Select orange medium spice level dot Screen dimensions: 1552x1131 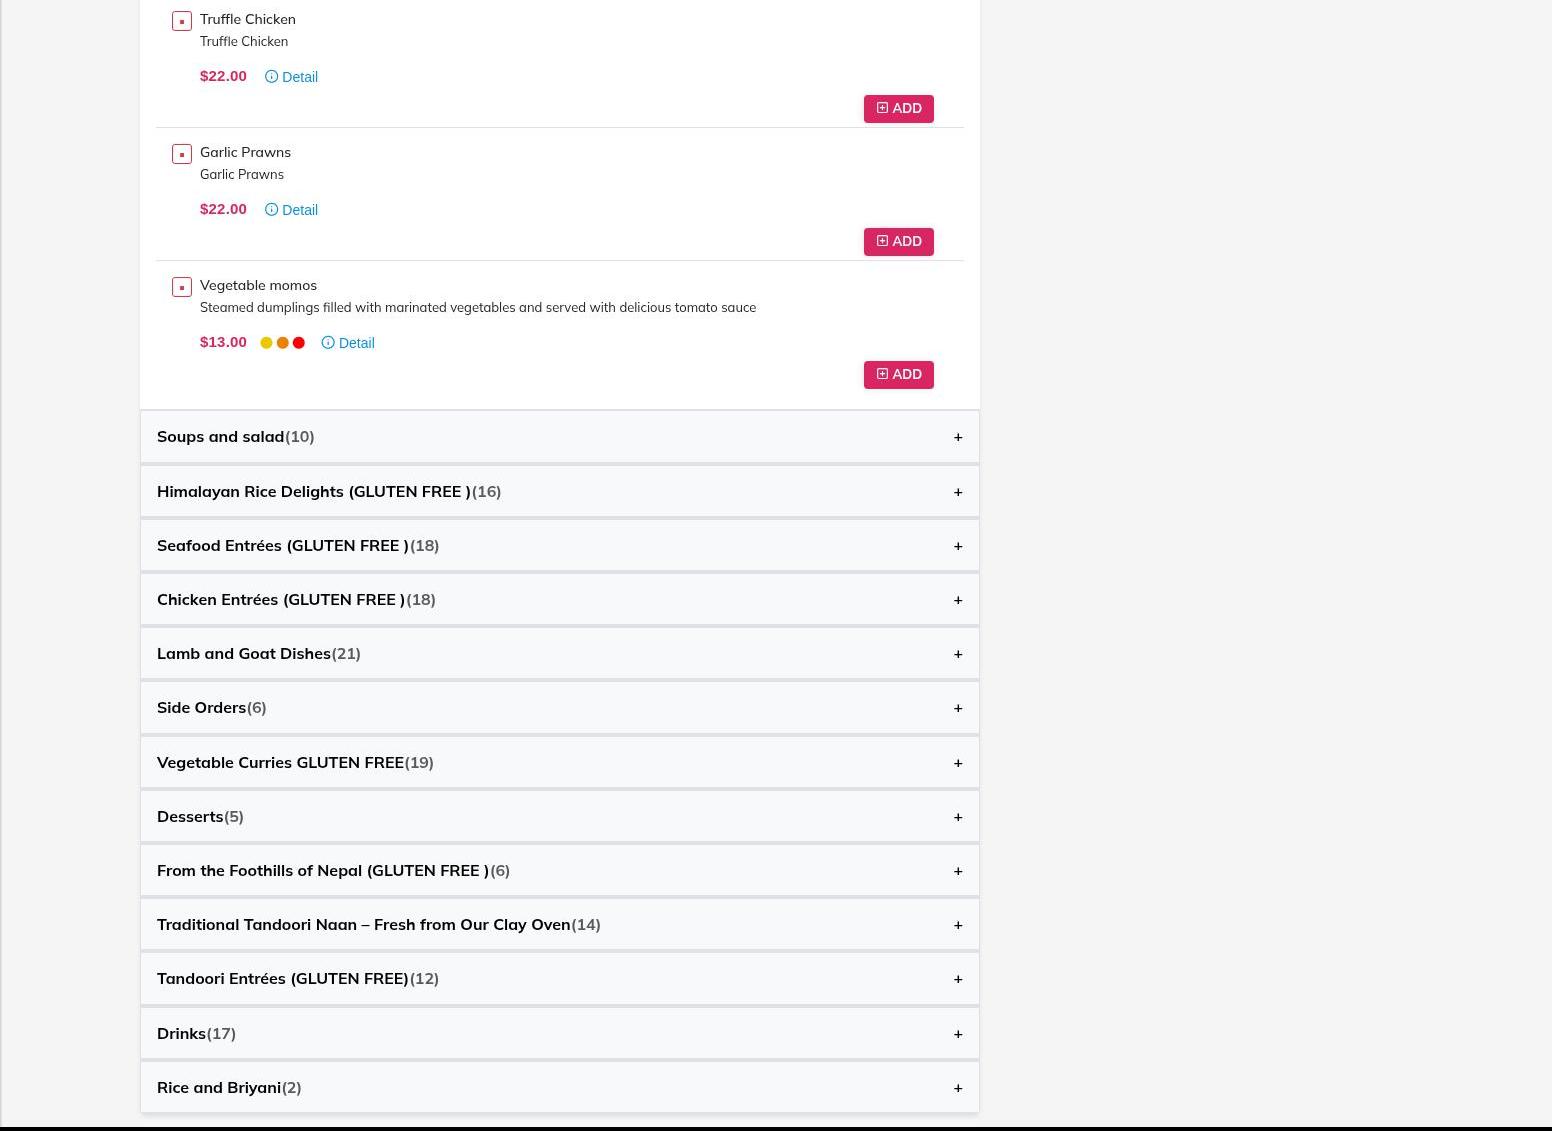click(x=282, y=343)
